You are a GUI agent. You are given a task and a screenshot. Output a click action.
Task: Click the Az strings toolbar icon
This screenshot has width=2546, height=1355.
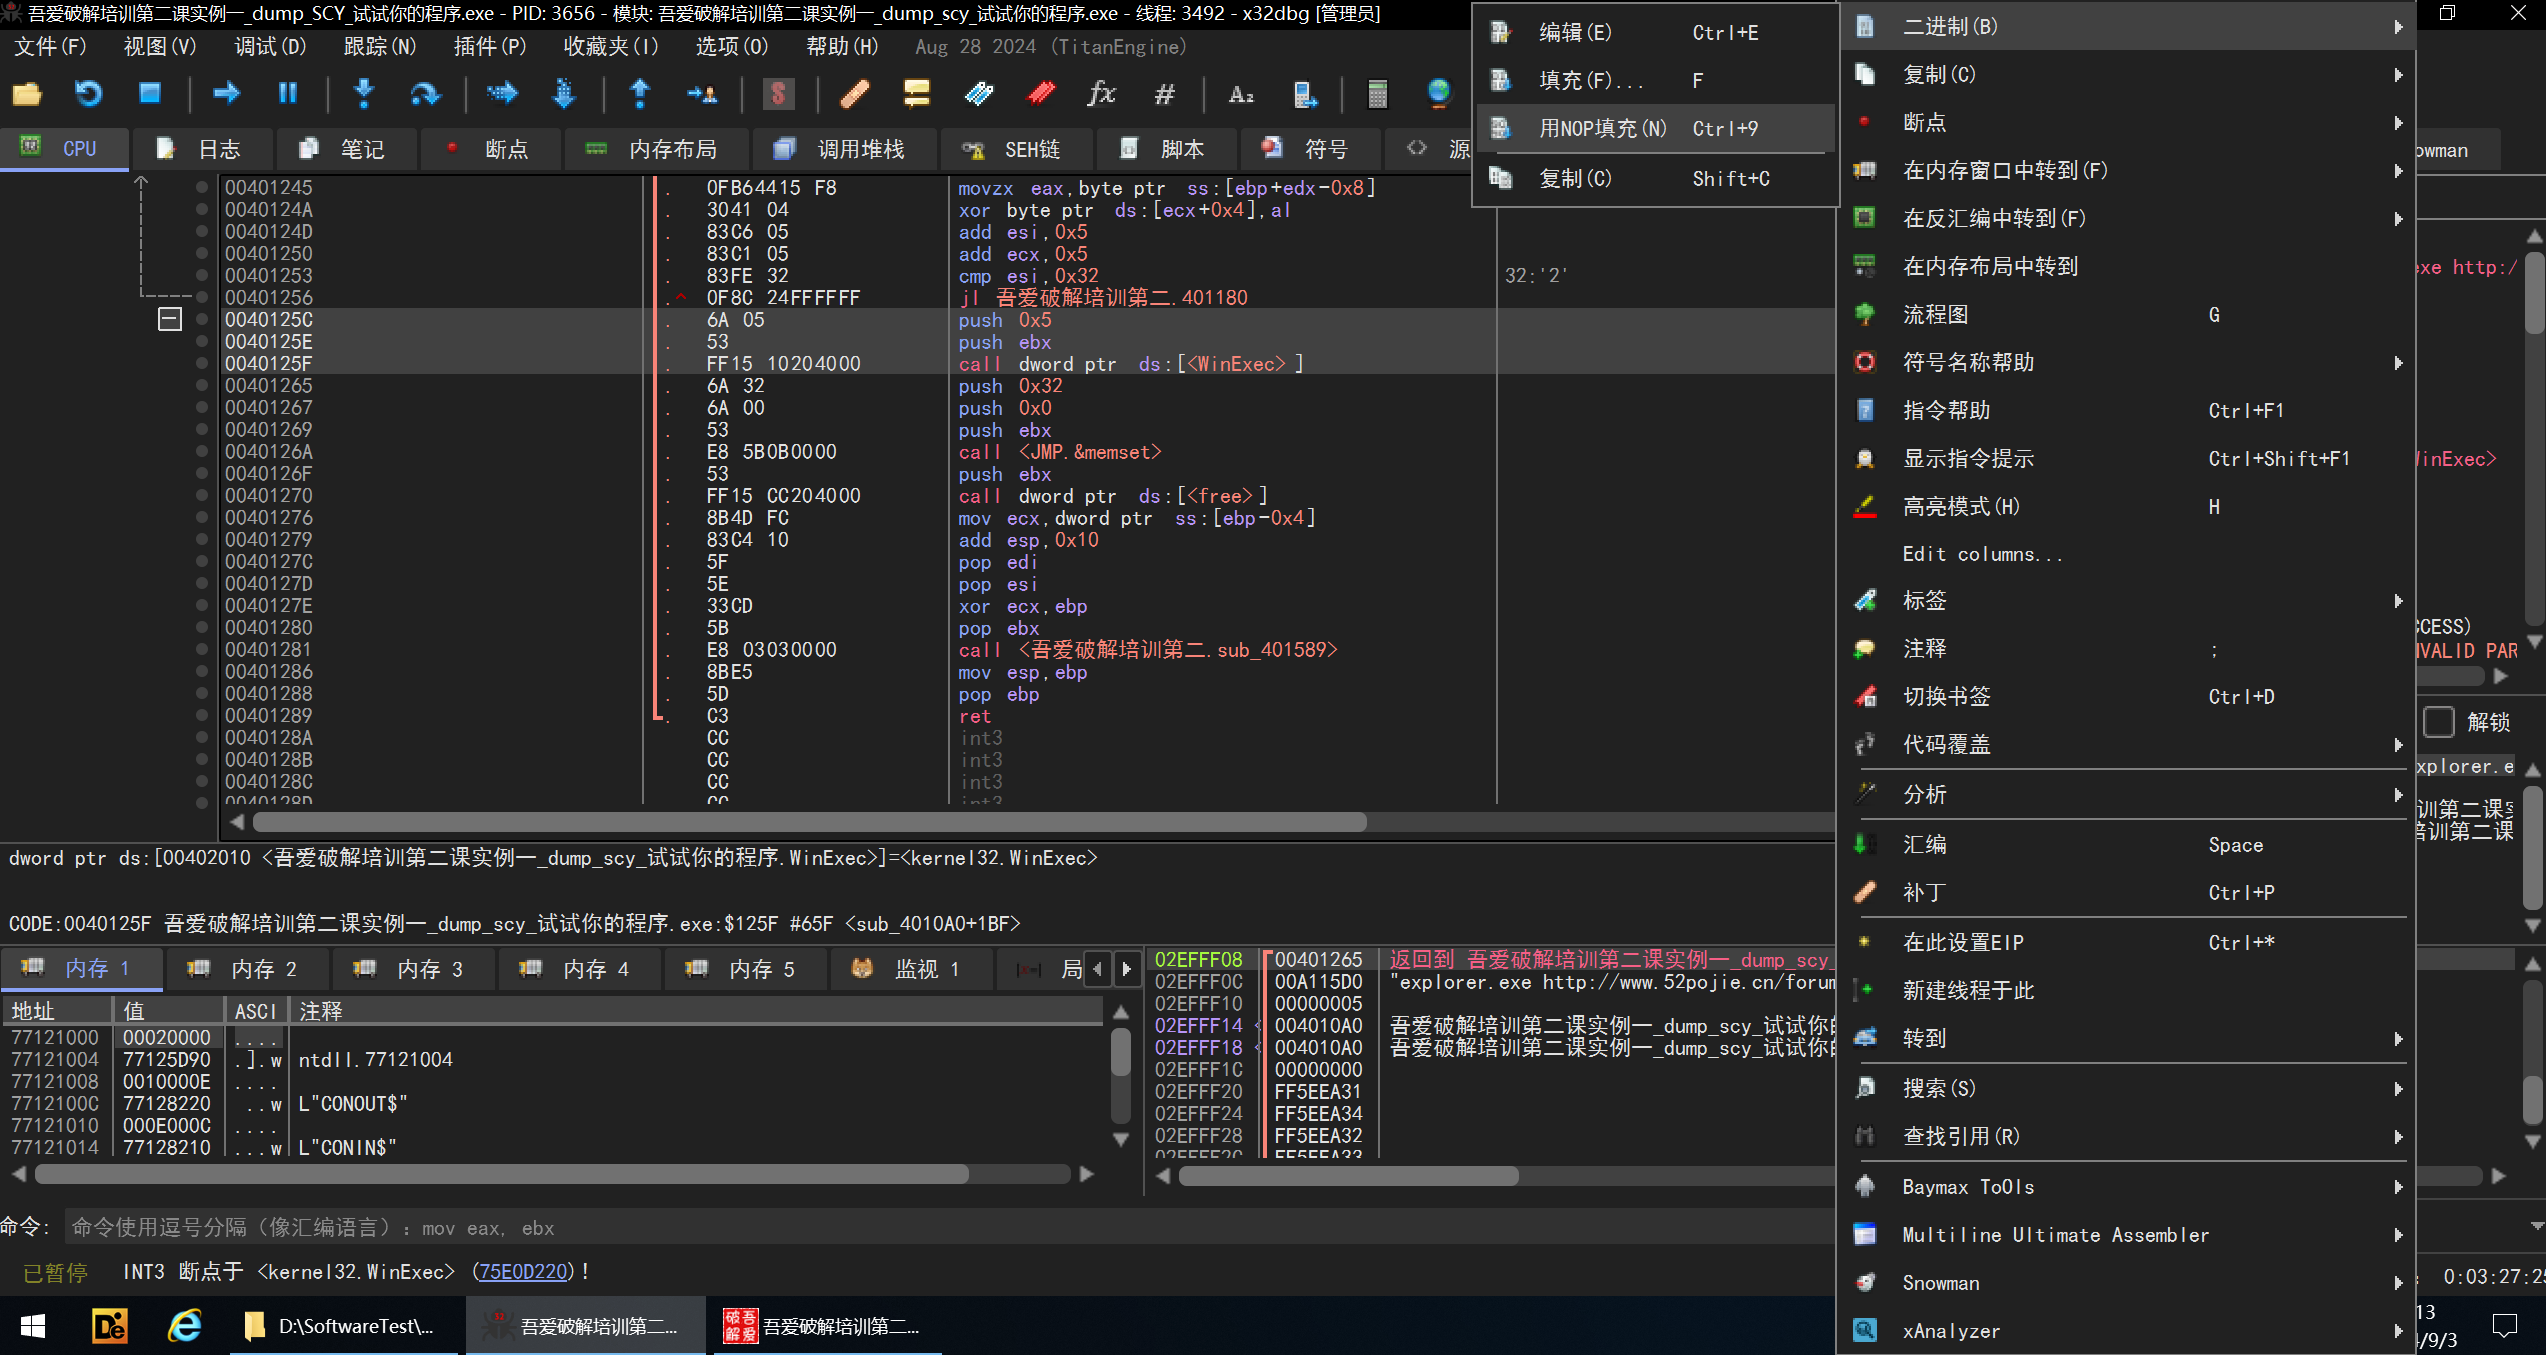point(1241,94)
